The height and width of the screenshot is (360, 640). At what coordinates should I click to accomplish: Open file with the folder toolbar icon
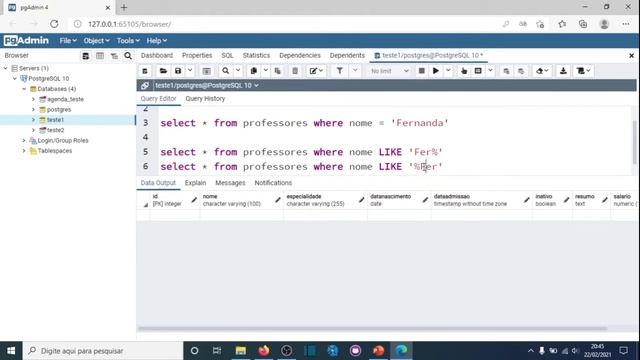point(163,71)
